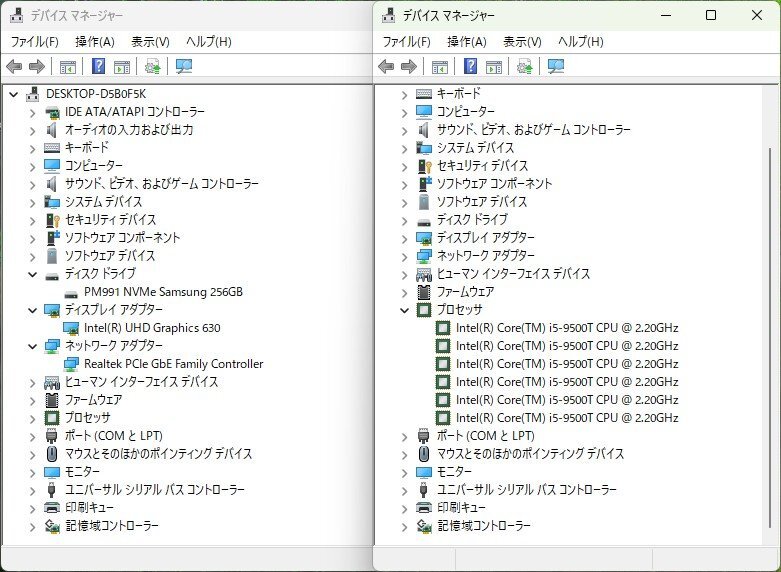
Task: Maximize the right デバイス マネージャー window
Action: 711,15
